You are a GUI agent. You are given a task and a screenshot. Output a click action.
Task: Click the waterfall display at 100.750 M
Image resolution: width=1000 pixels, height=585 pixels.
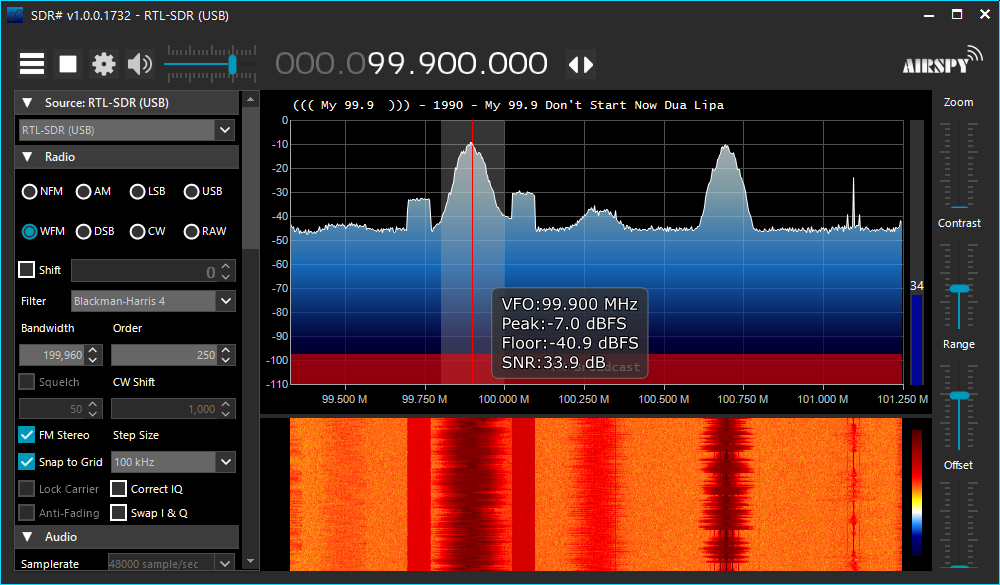(x=727, y=494)
